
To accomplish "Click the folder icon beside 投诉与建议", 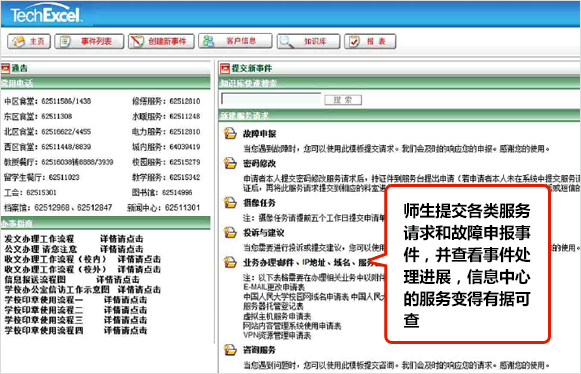I will [x=230, y=232].
